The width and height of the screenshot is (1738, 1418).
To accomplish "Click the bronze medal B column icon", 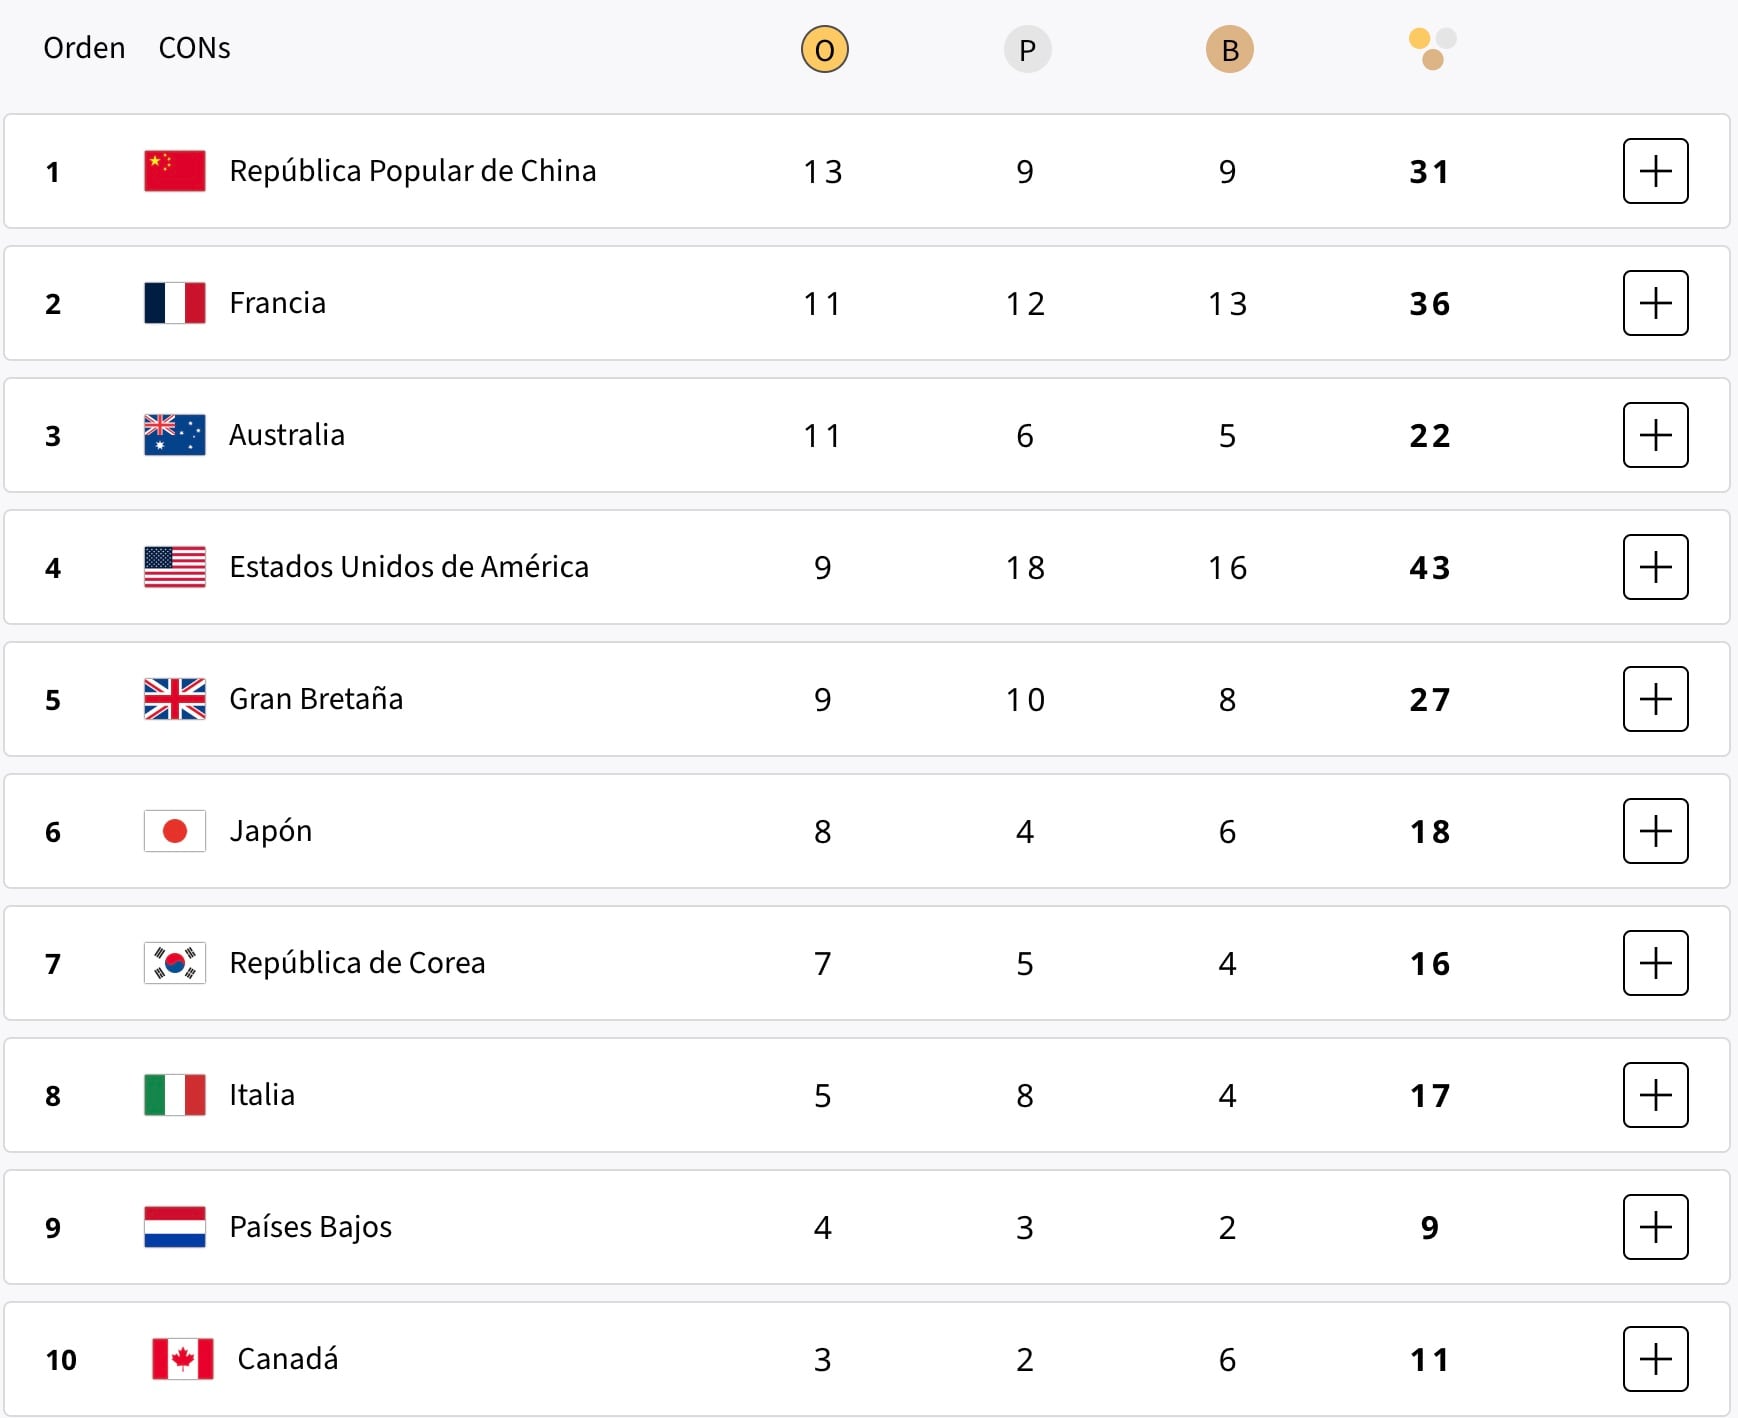I will tap(1229, 50).
